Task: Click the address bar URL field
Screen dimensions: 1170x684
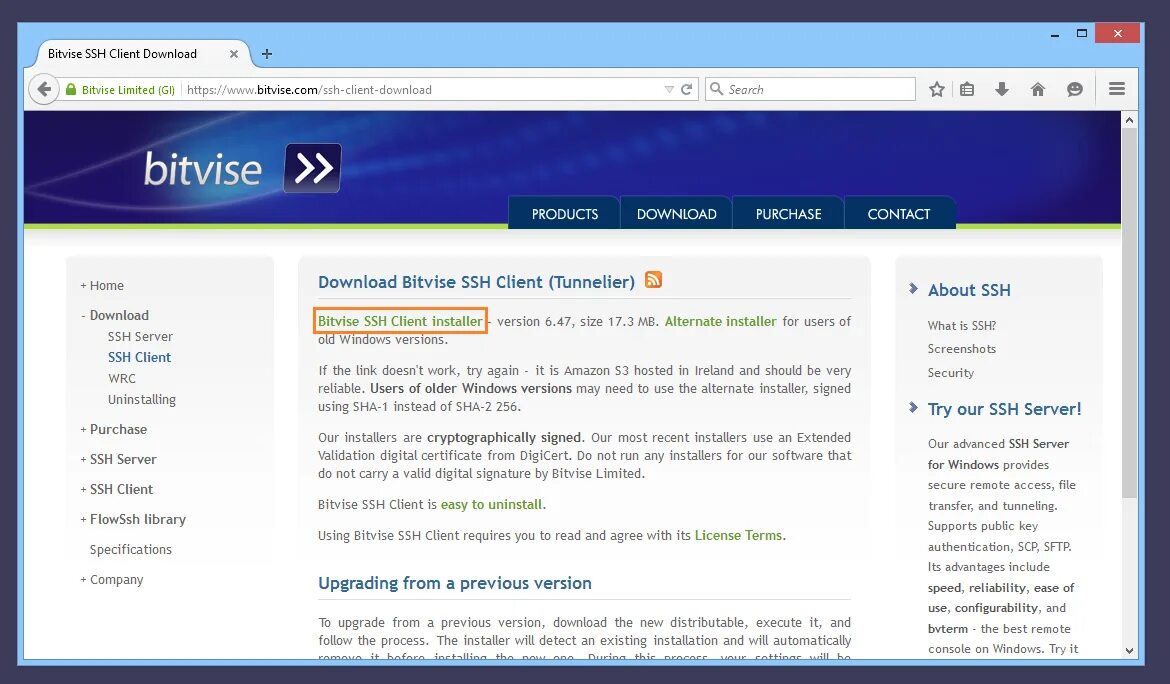Action: click(422, 90)
